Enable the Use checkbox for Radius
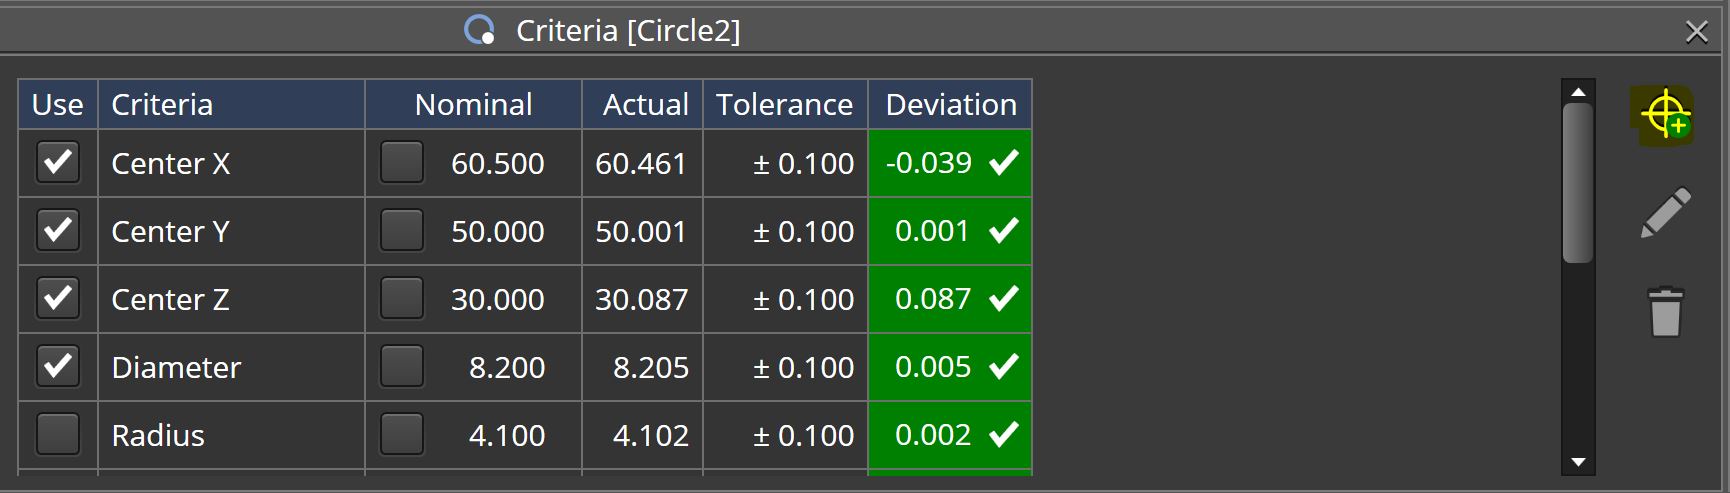This screenshot has height=493, width=1730. coord(58,434)
